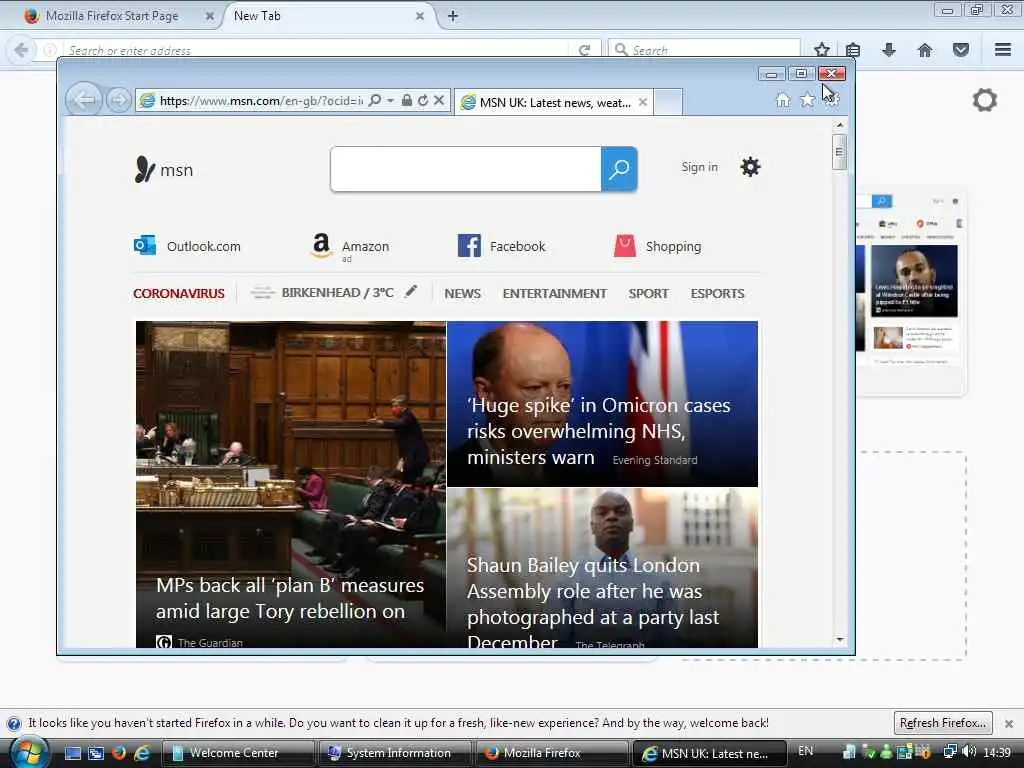Select the NEWS navigation item
The height and width of the screenshot is (768, 1024).
462,293
